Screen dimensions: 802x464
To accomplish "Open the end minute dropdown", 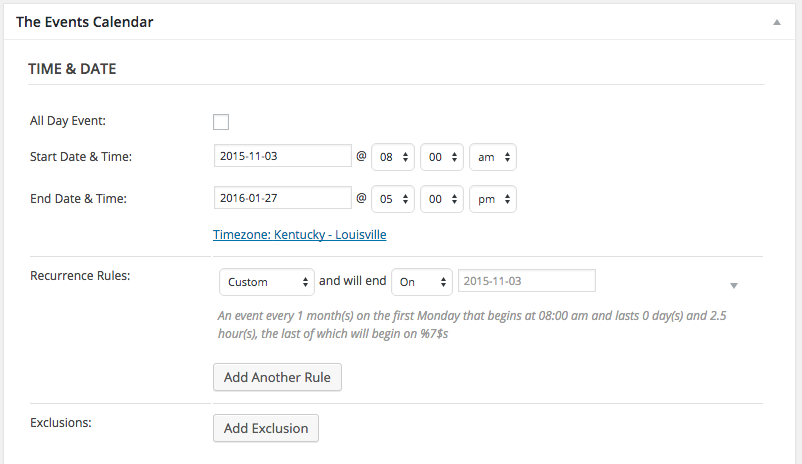I will coord(441,199).
